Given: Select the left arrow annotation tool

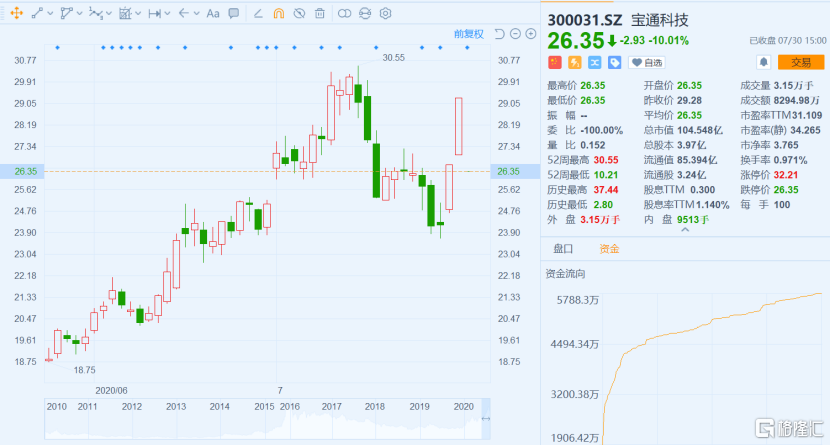Looking at the screenshot, I should pyautogui.click(x=183, y=13).
